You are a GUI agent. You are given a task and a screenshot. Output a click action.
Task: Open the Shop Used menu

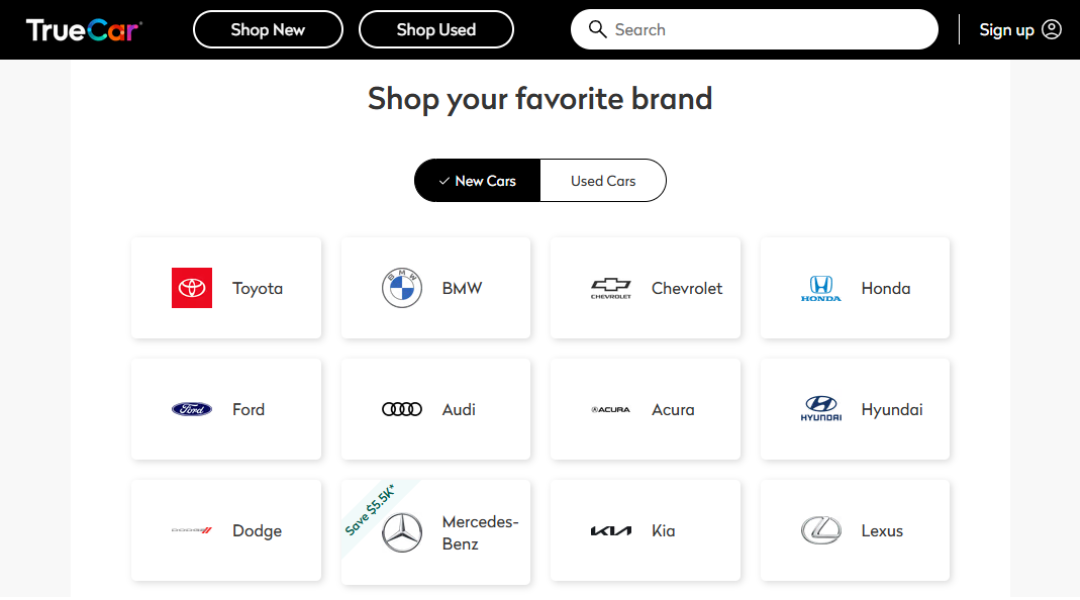[x=436, y=30]
